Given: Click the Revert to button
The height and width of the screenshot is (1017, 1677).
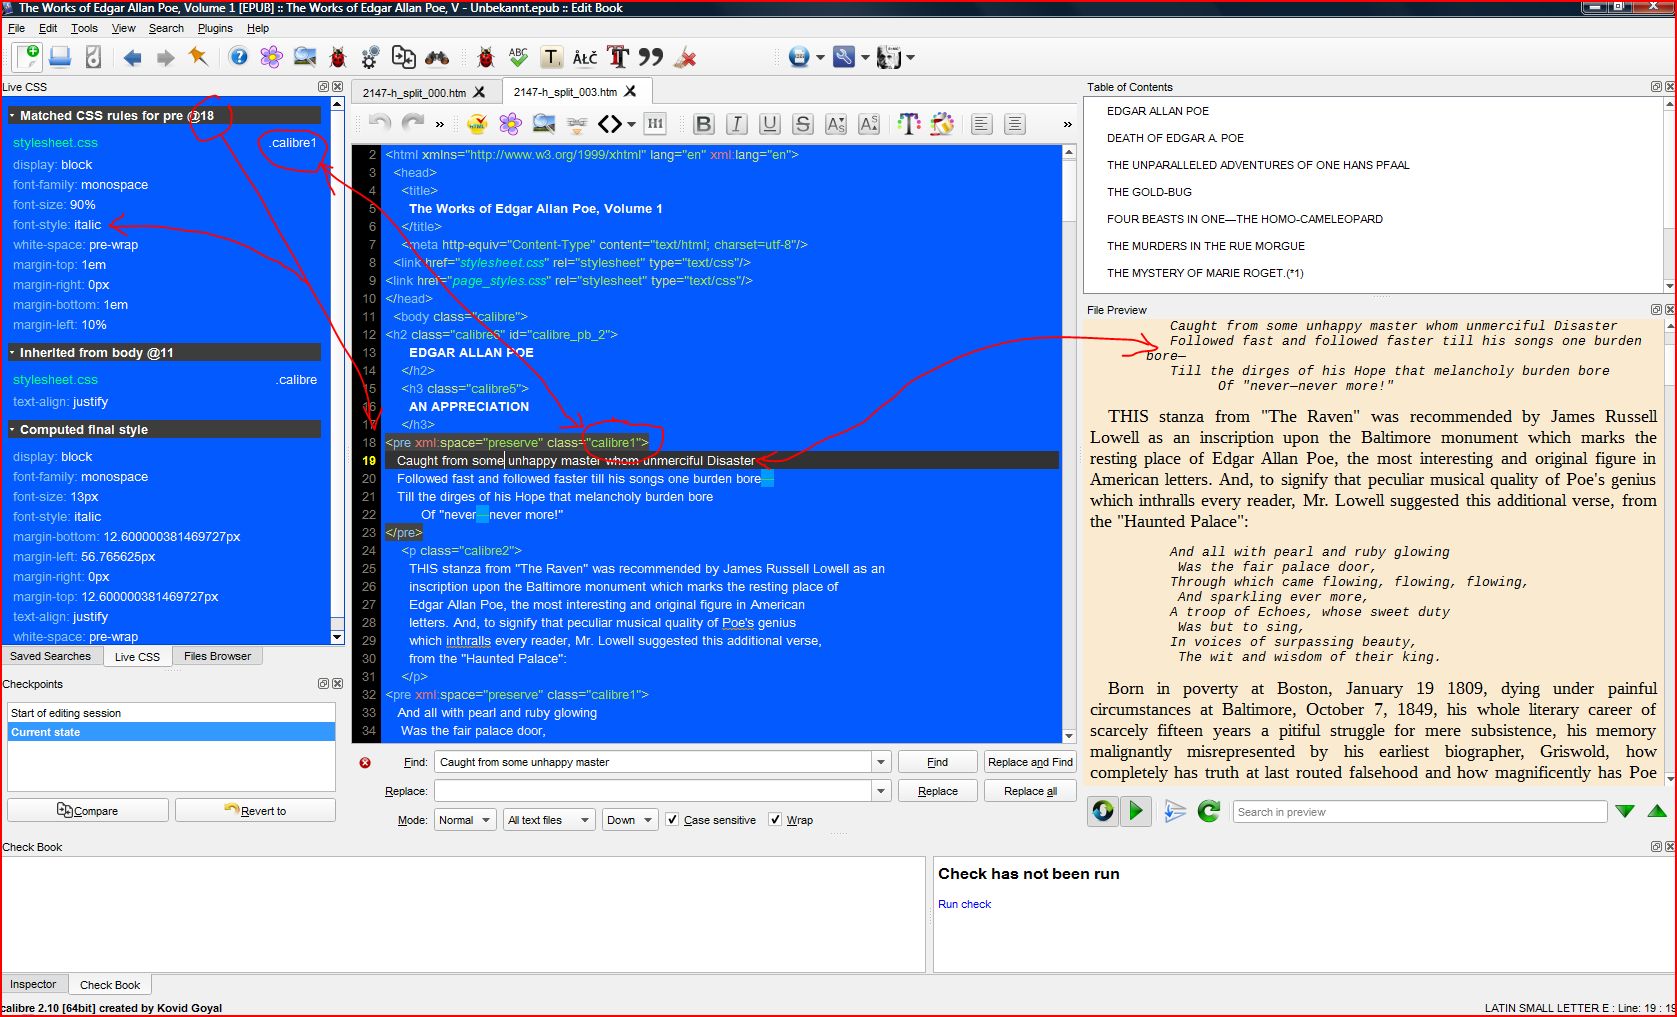Looking at the screenshot, I should pyautogui.click(x=255, y=810).
